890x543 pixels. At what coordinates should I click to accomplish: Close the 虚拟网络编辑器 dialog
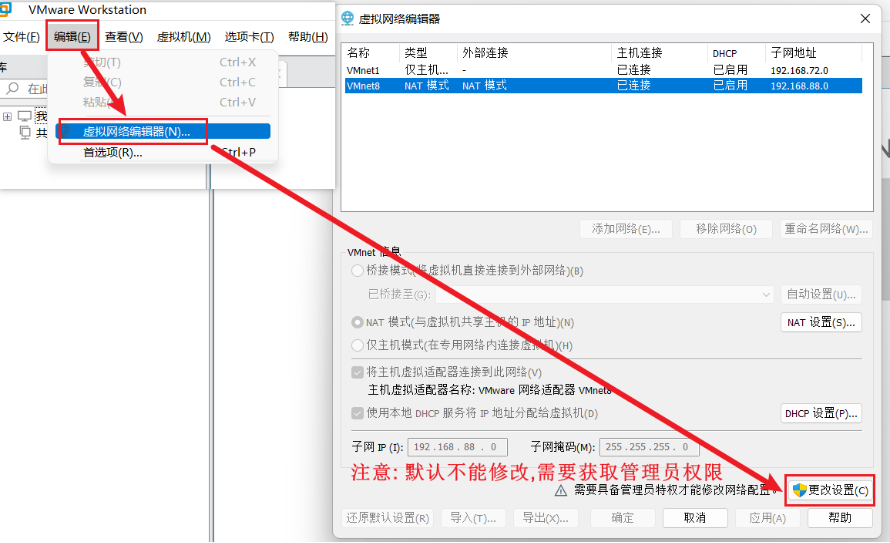[x=865, y=19]
